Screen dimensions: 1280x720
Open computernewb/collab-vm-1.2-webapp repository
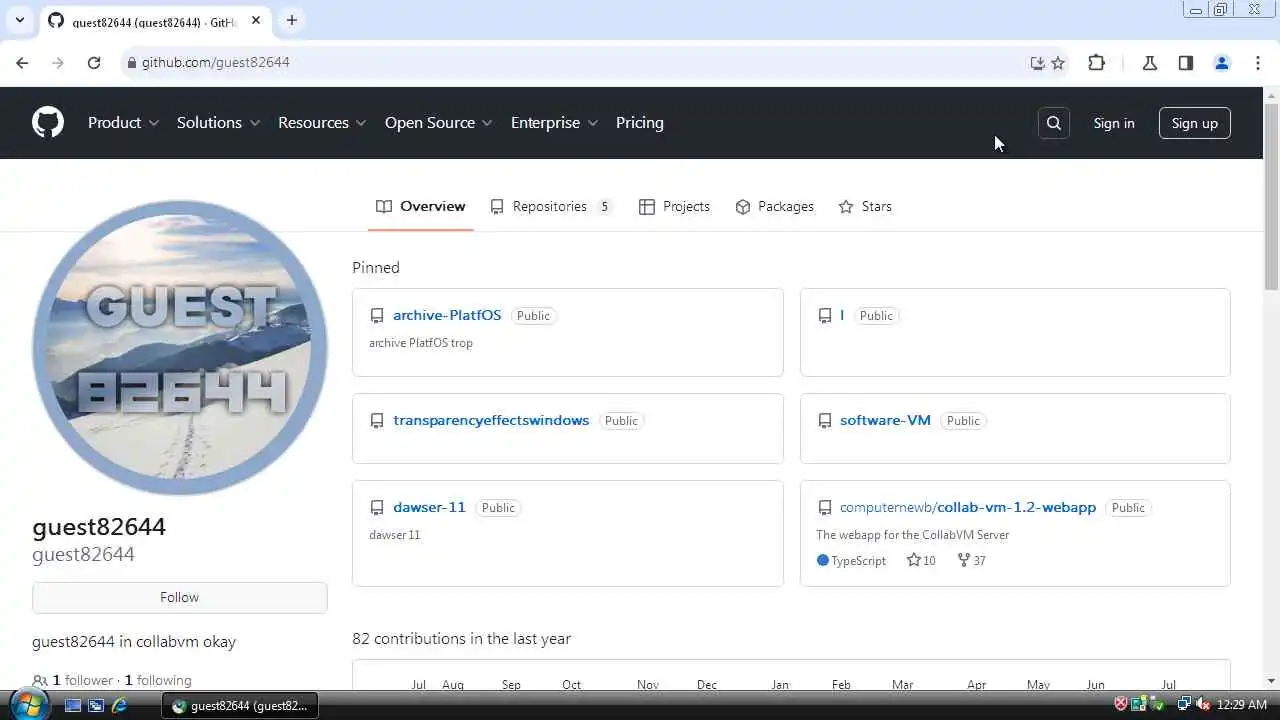tap(968, 507)
